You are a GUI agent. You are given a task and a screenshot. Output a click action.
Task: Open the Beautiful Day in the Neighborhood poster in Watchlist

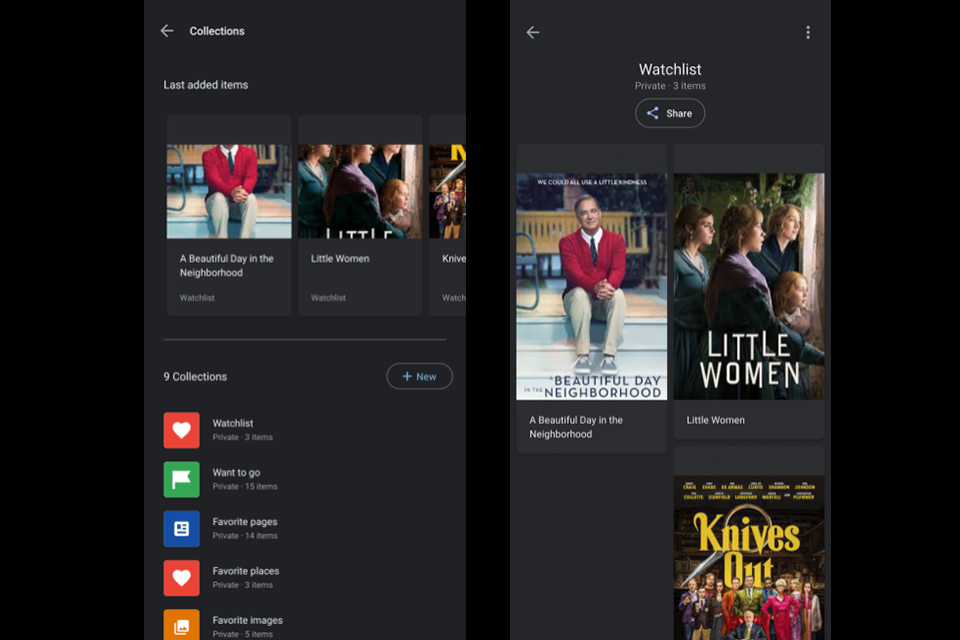pos(591,286)
